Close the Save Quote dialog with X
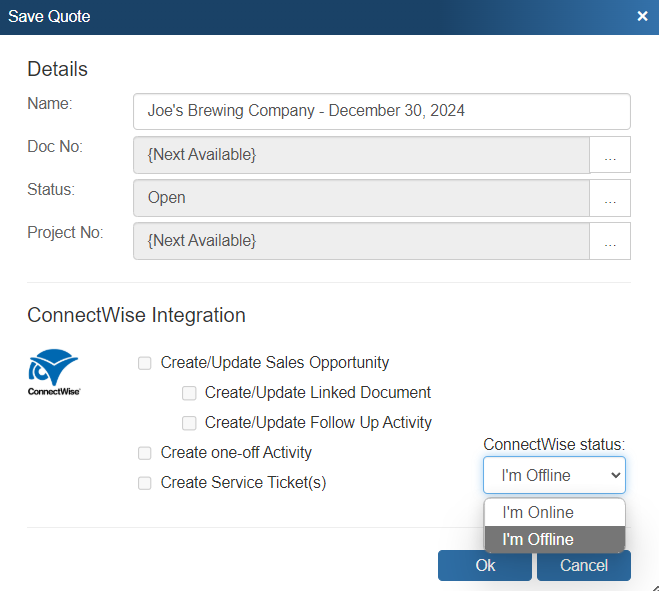 pos(642,16)
